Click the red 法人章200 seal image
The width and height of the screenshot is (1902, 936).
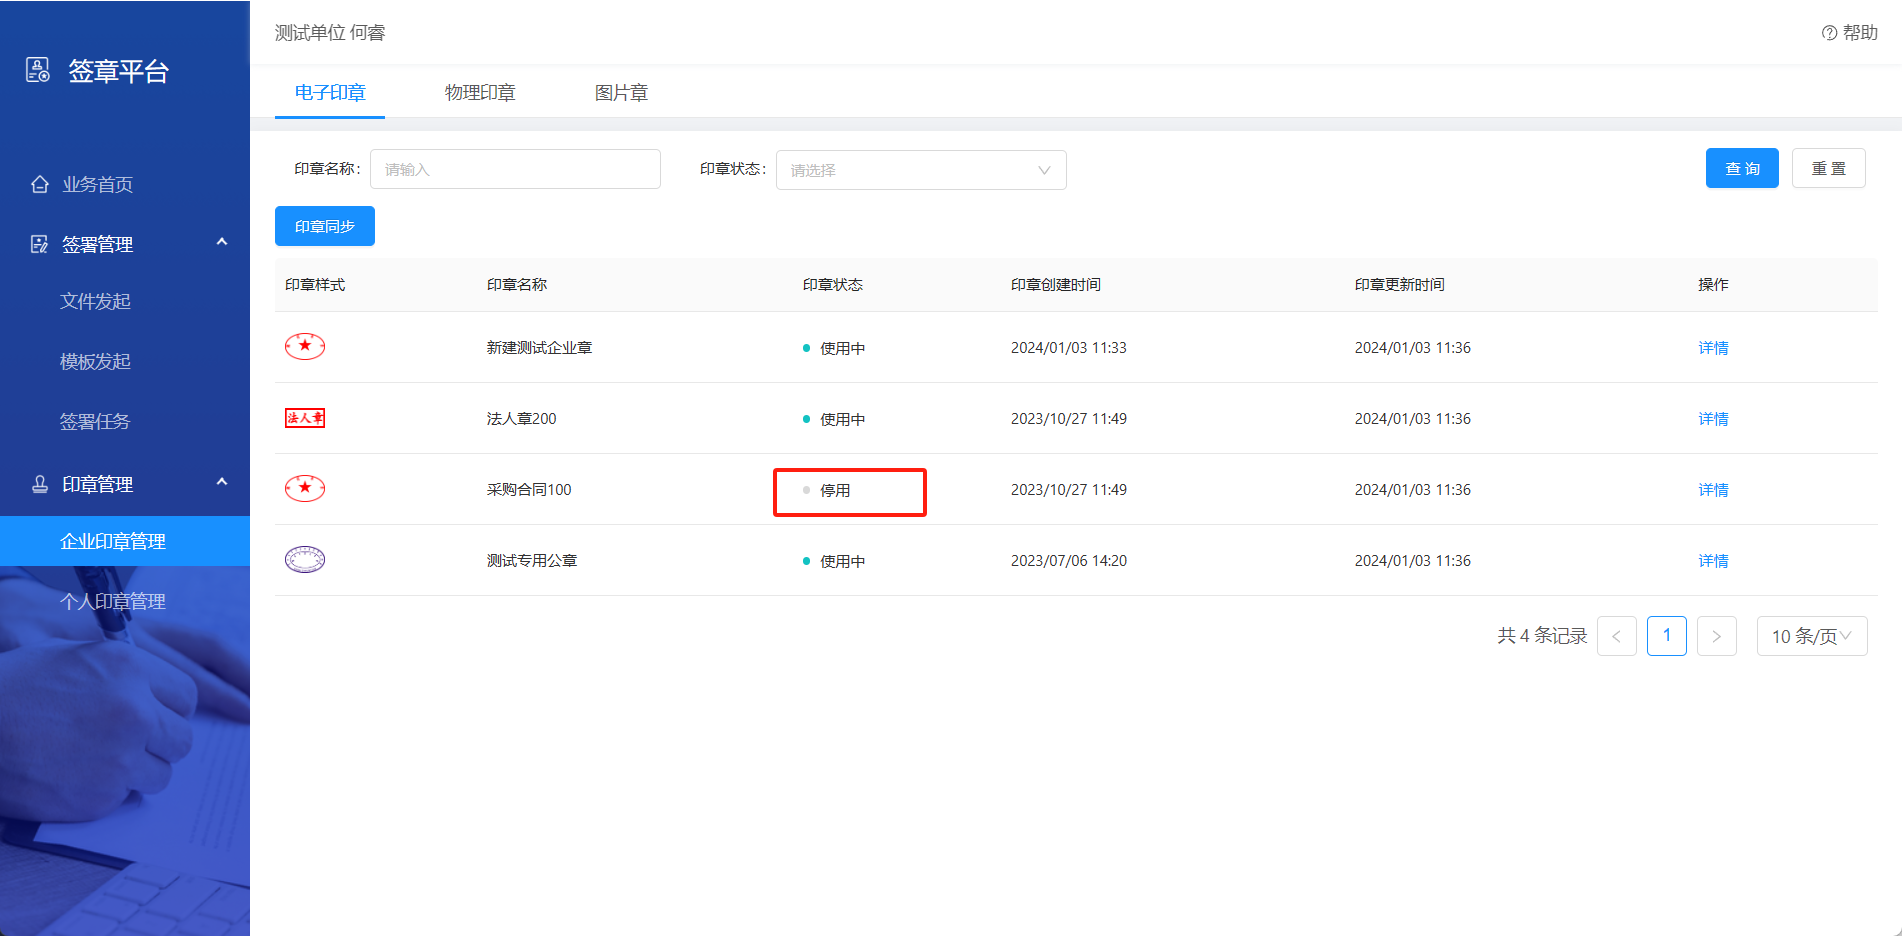[305, 418]
